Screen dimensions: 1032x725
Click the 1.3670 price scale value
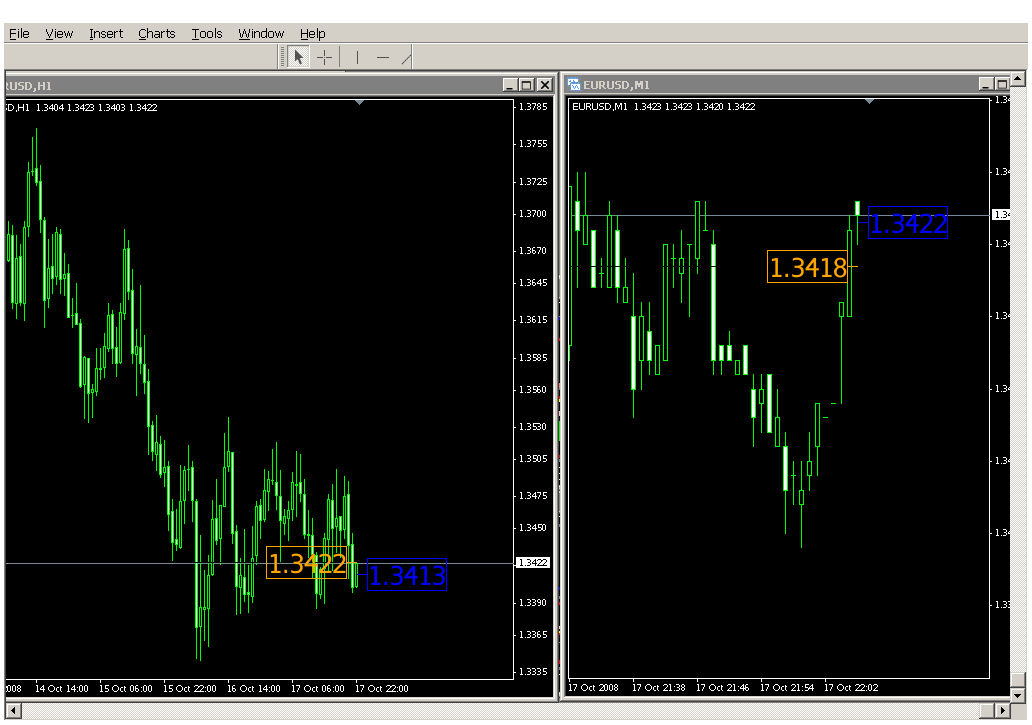[x=533, y=251]
